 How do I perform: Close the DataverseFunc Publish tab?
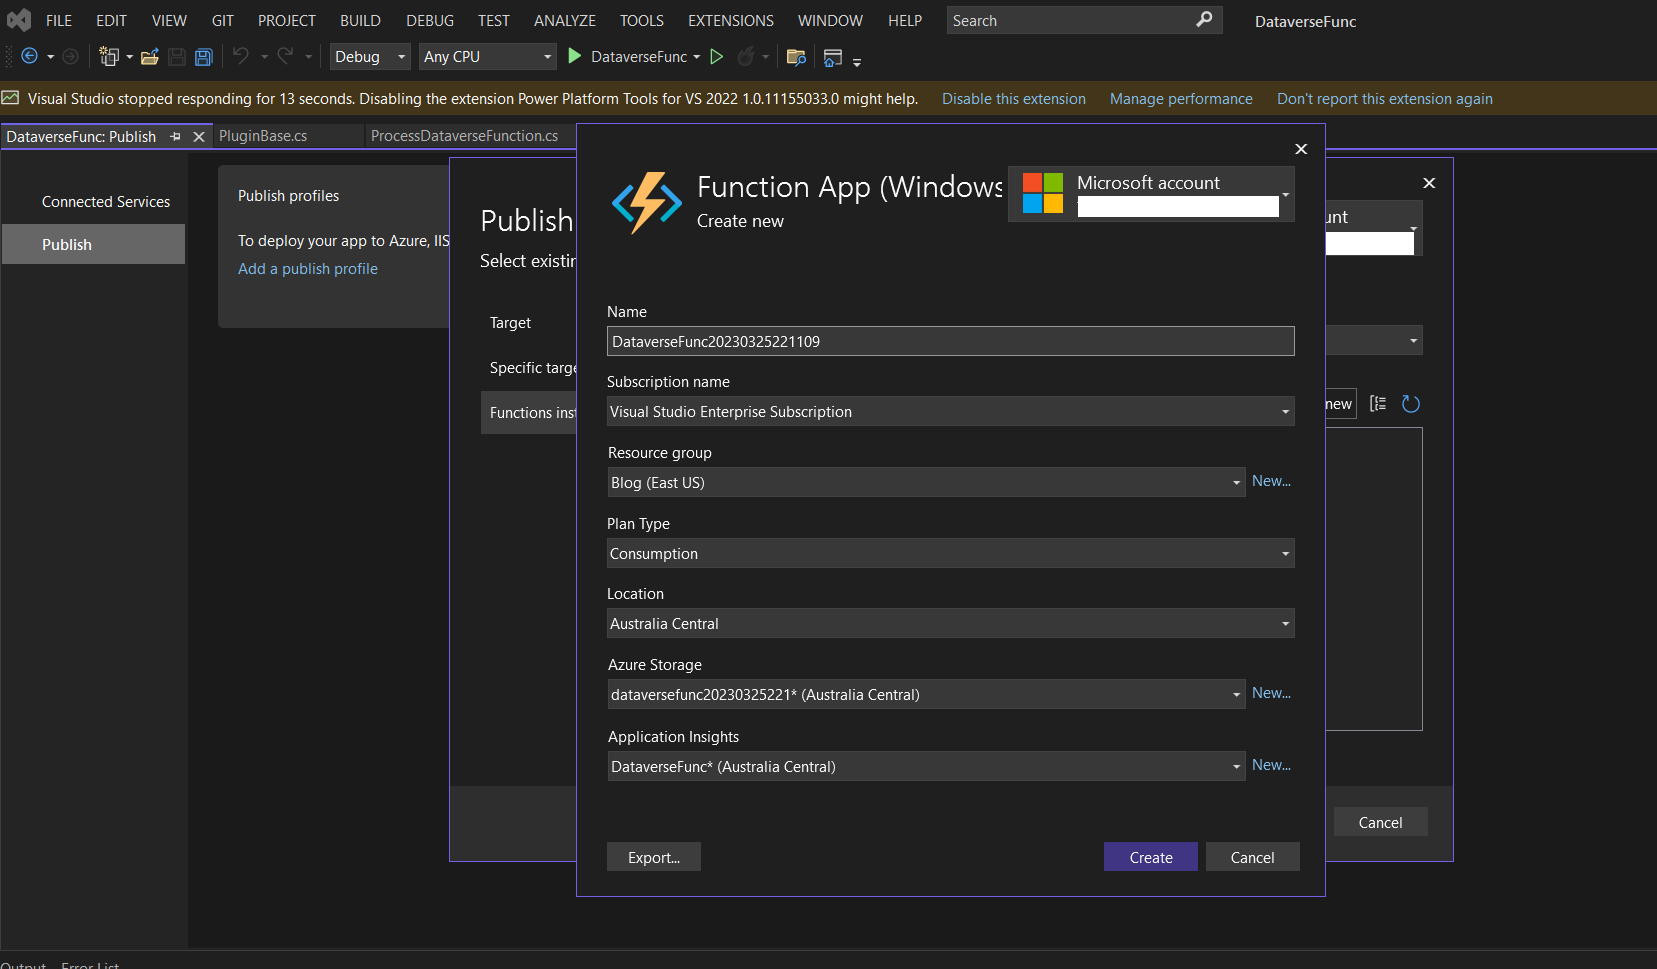coord(199,136)
